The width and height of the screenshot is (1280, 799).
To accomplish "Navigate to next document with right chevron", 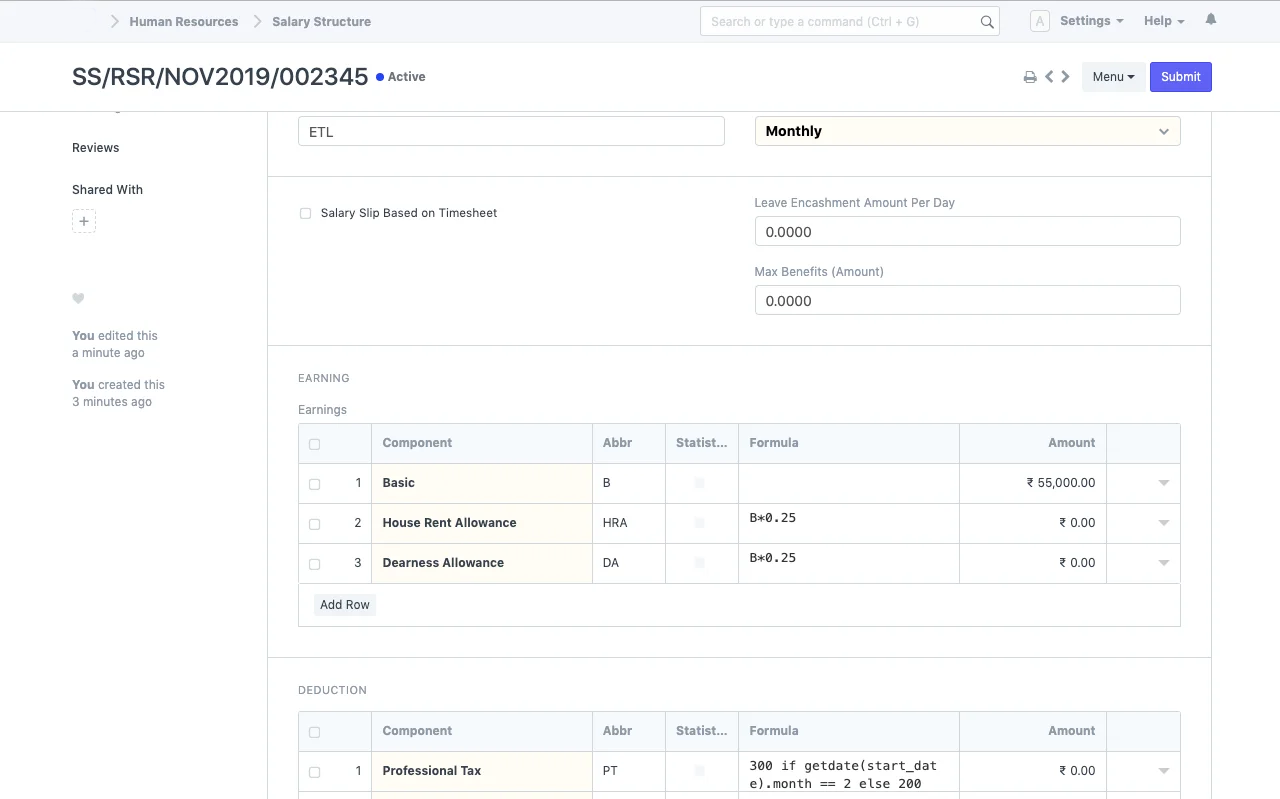I will 1065,76.
